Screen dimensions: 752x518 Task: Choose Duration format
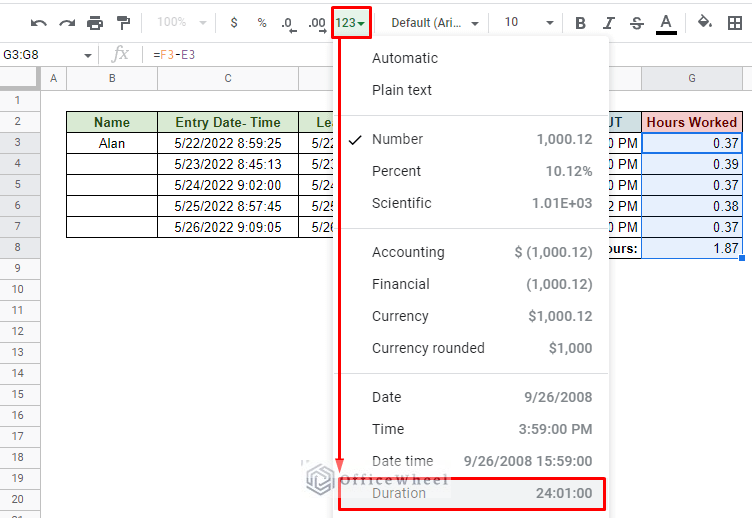coord(471,494)
